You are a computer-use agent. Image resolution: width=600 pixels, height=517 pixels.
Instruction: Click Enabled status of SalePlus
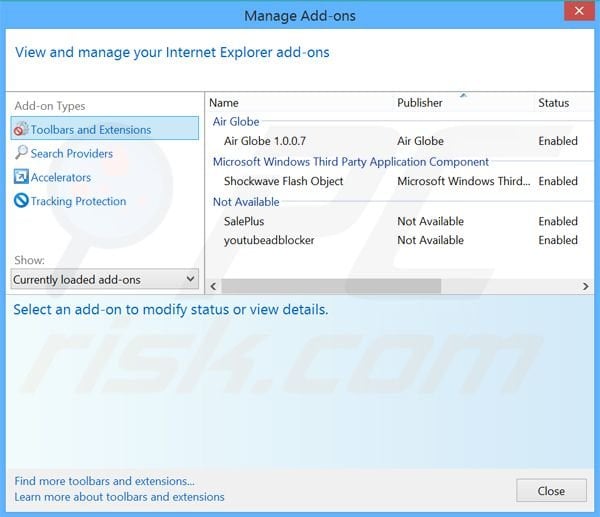point(558,221)
